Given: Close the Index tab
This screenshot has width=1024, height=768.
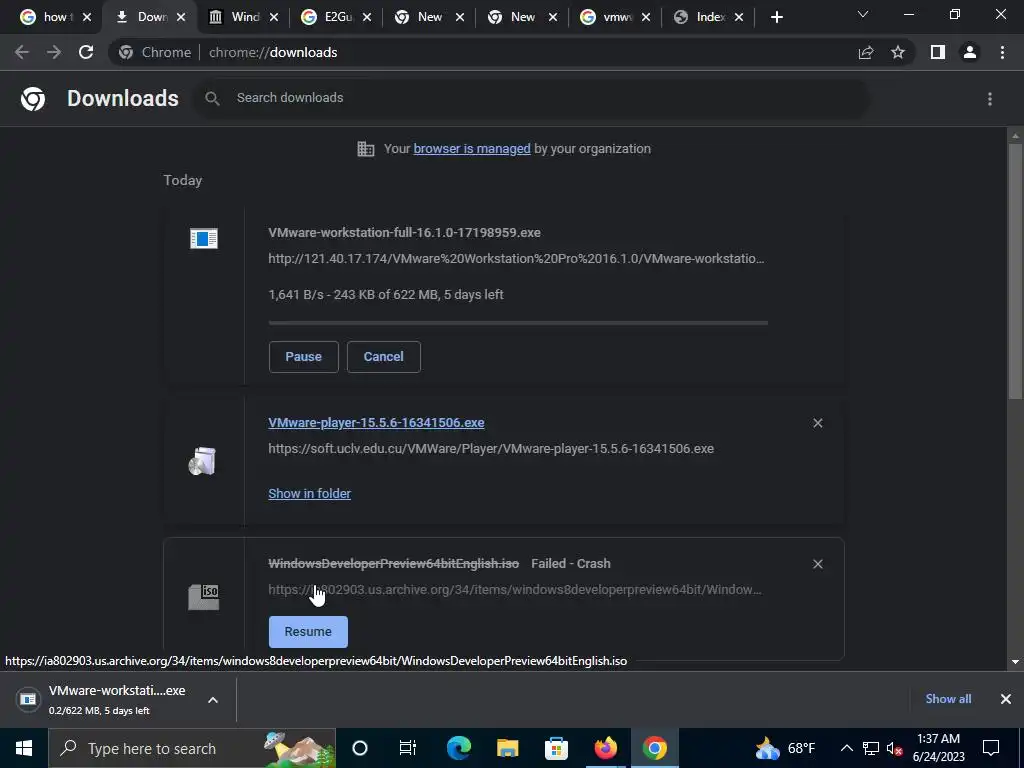Looking at the screenshot, I should tap(739, 18).
